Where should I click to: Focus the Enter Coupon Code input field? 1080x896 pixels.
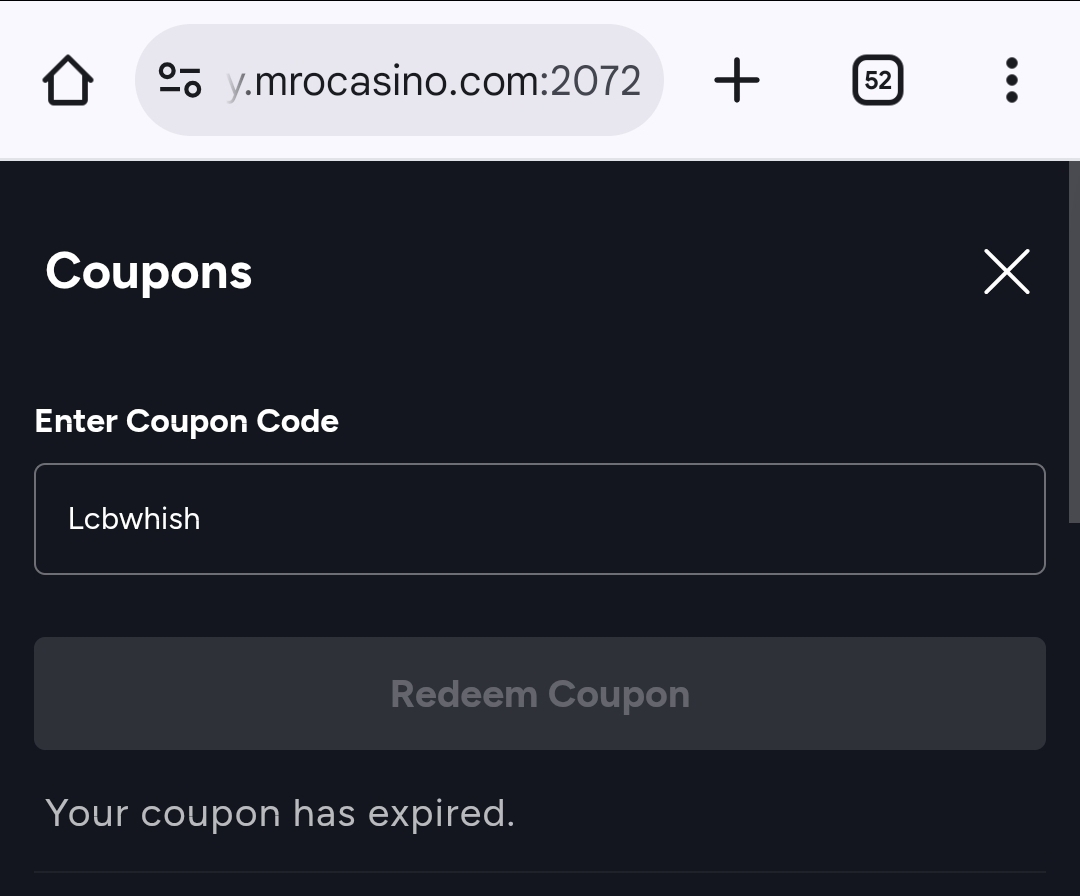[x=540, y=519]
